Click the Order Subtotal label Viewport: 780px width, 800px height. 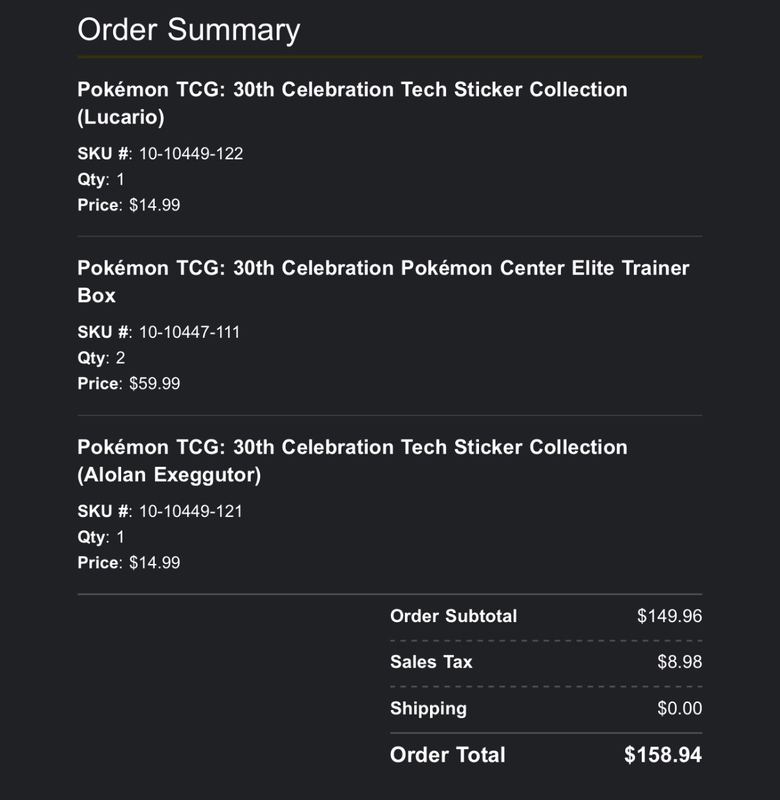coord(454,616)
